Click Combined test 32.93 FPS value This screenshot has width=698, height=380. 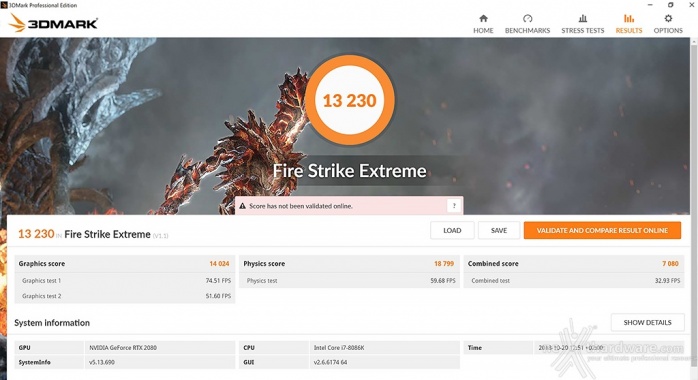point(668,280)
